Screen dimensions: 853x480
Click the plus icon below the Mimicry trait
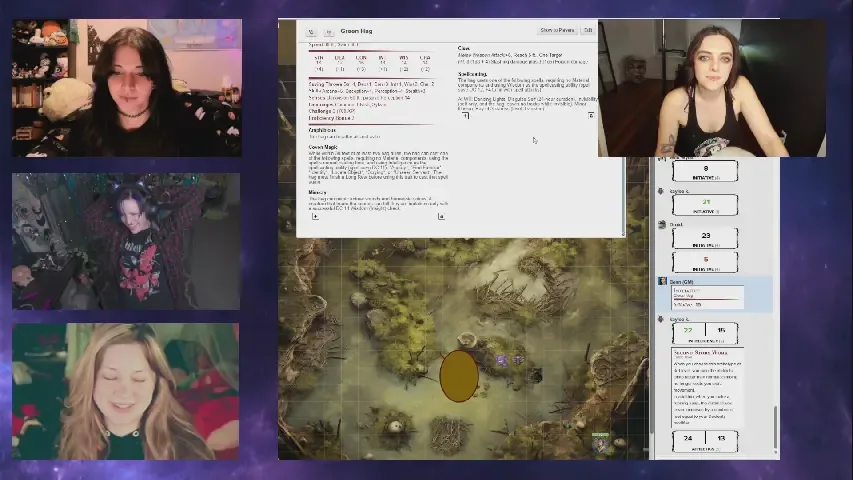[x=315, y=216]
